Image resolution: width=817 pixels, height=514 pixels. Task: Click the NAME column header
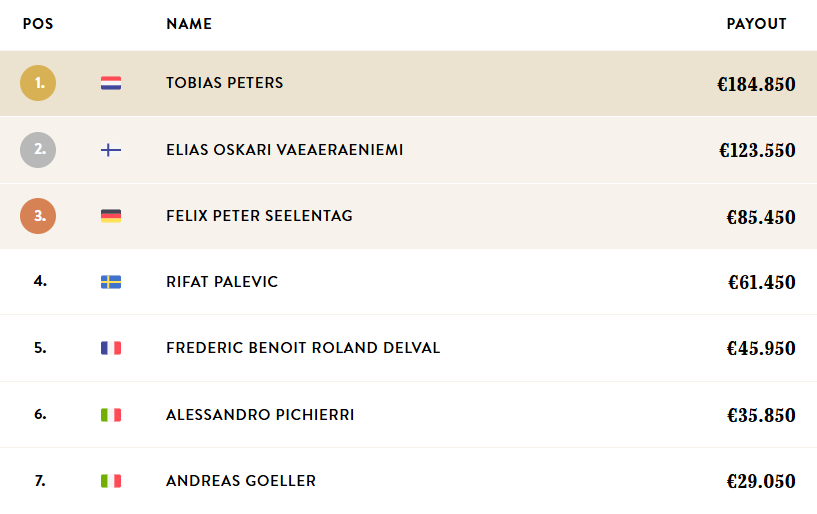pos(189,24)
